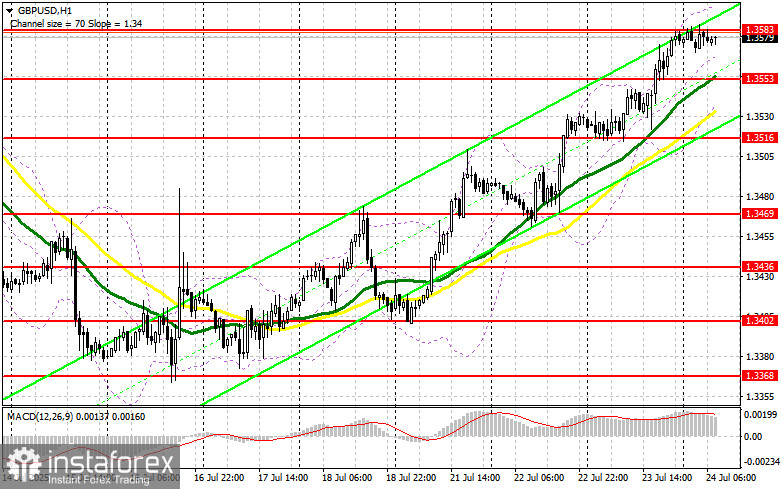Viewport: 781px width, 489px height.
Task: Click the 22 Jul 22:00 time label
Action: click(603, 478)
